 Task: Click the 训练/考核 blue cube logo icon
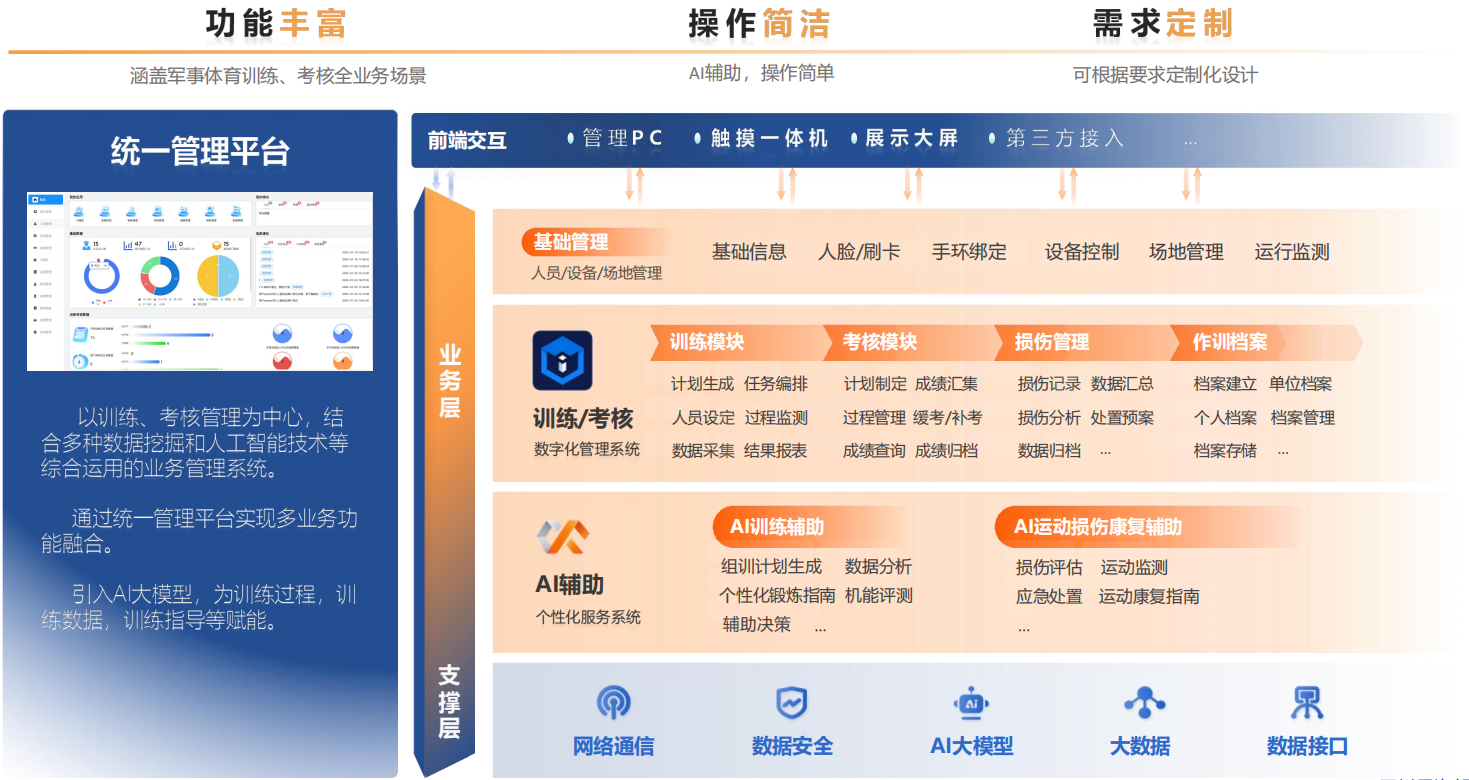(x=562, y=361)
